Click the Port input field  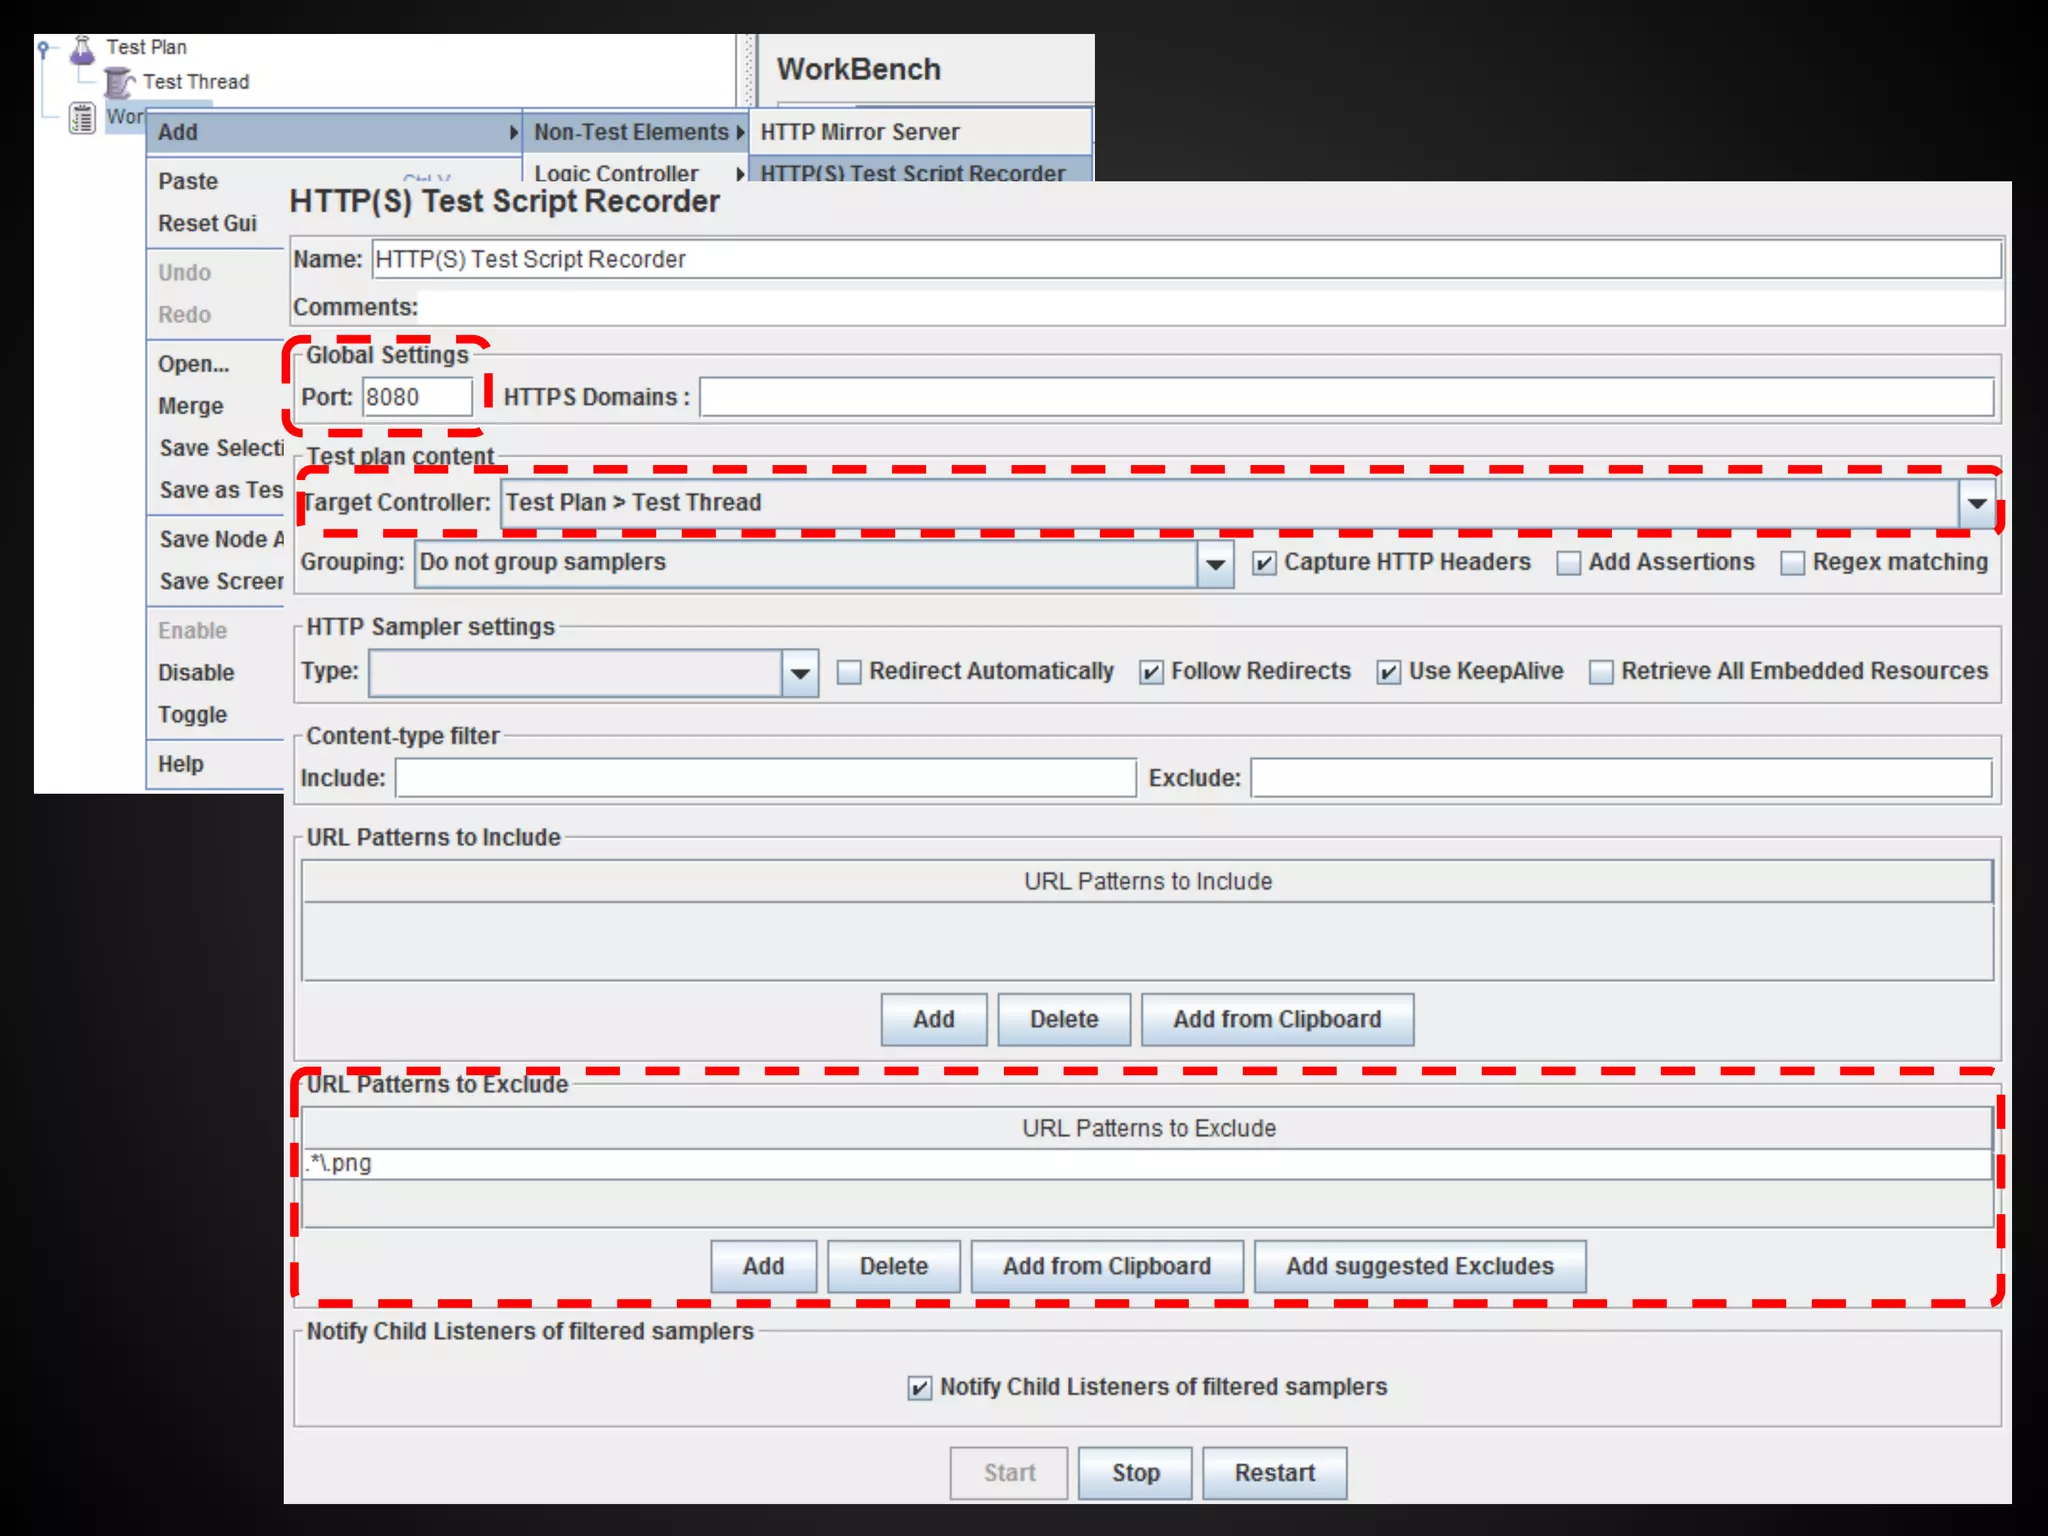[x=416, y=397]
